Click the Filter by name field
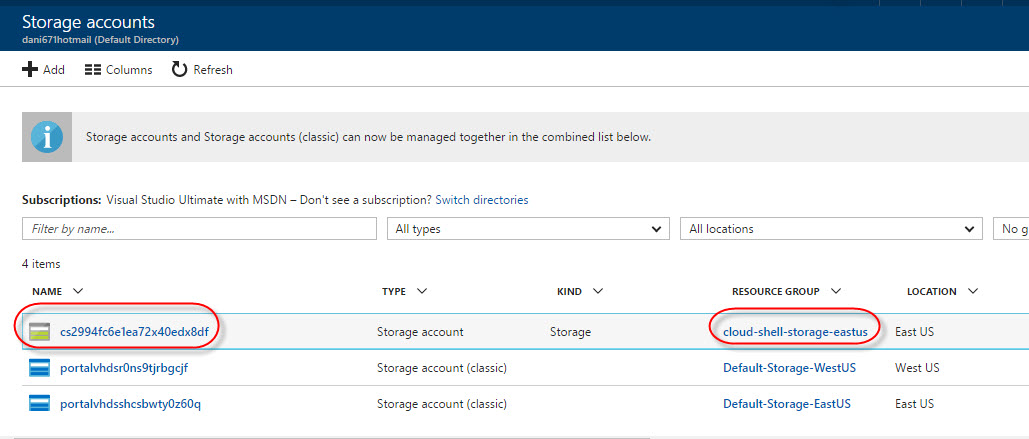The width and height of the screenshot is (1029, 439). click(198, 229)
